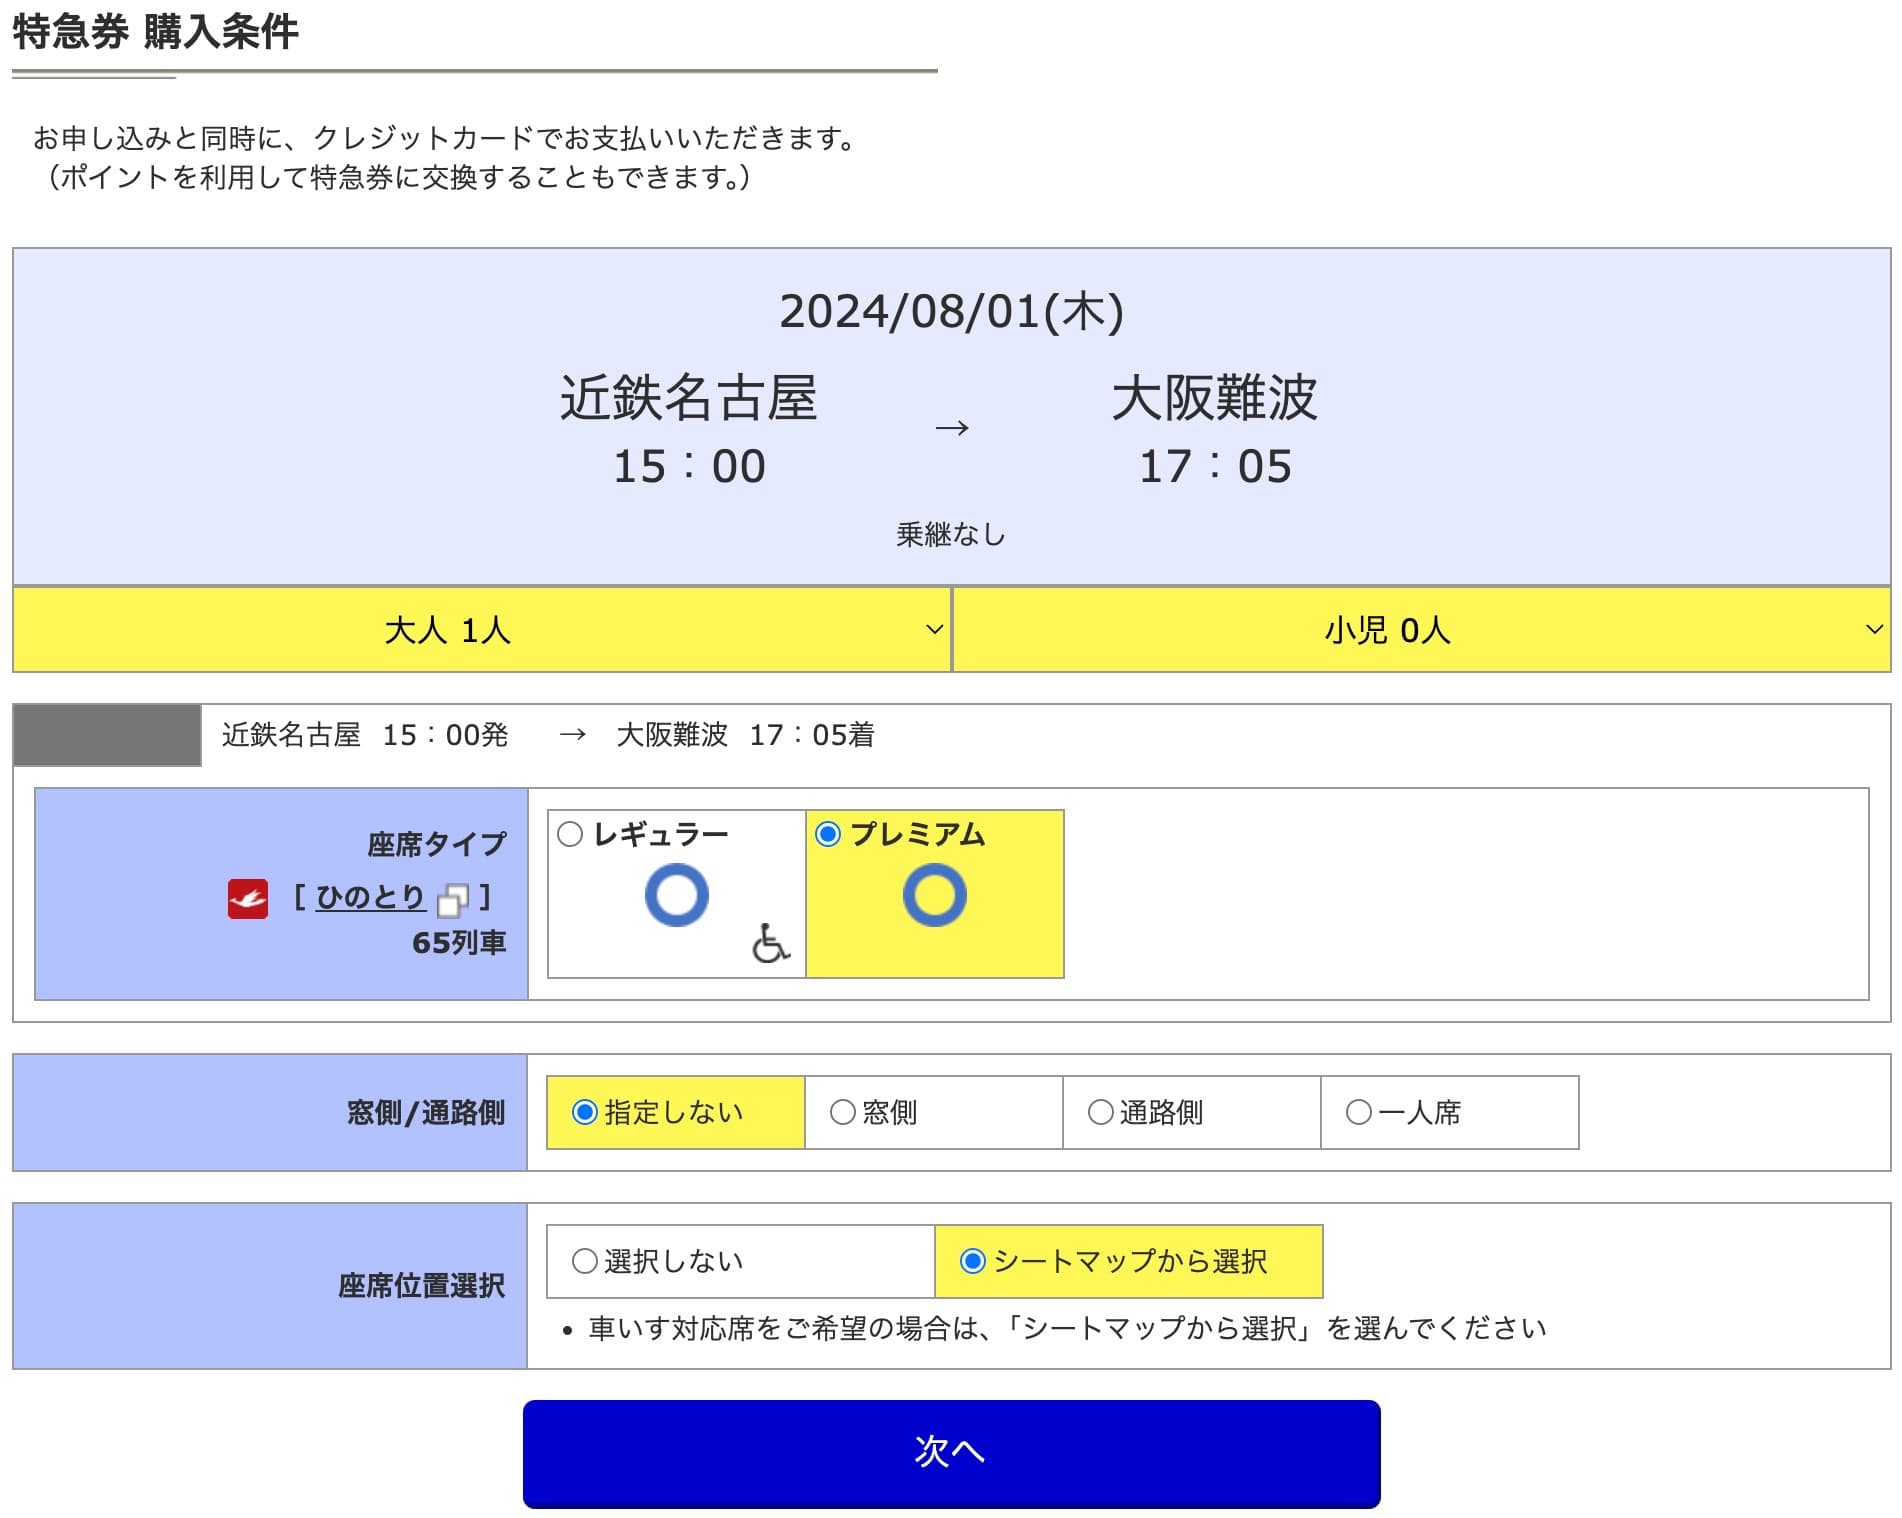Click the 窓側/通路側 row label
This screenshot has width=1902, height=1518.
426,1112
